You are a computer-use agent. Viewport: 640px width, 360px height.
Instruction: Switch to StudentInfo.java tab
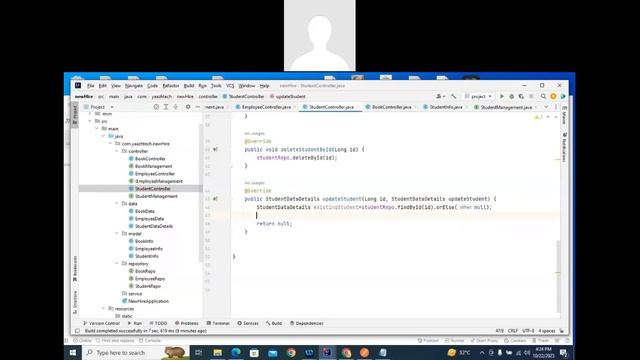click(x=444, y=107)
